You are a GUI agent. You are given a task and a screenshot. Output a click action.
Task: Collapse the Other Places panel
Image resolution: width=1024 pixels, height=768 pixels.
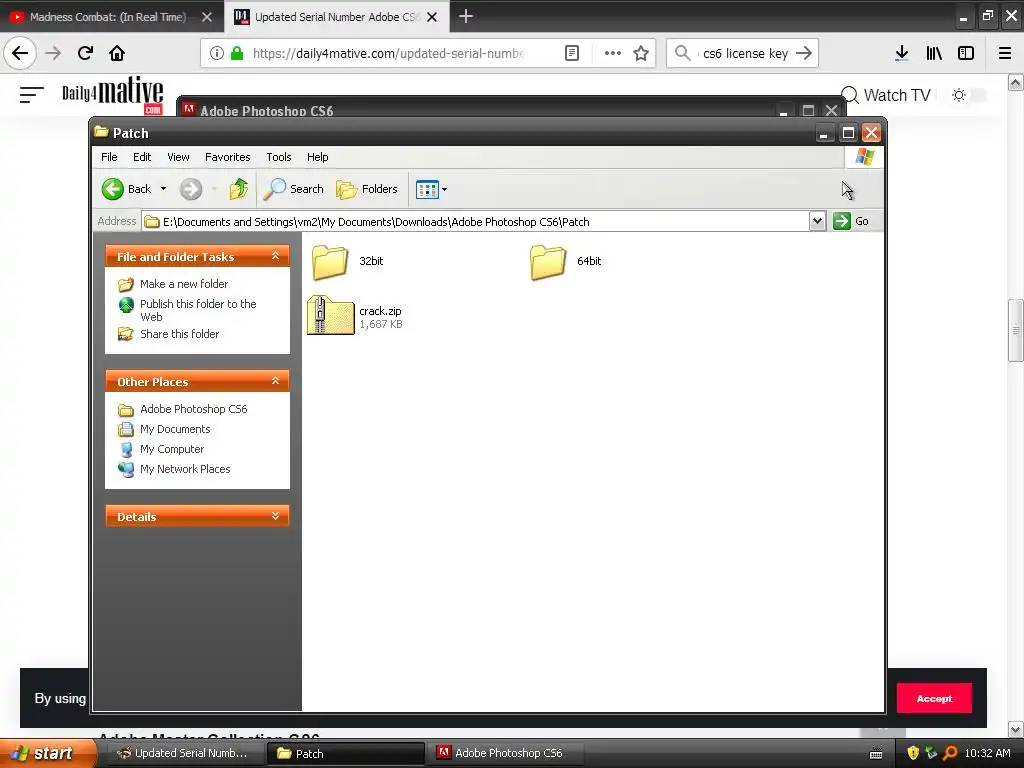click(x=276, y=381)
